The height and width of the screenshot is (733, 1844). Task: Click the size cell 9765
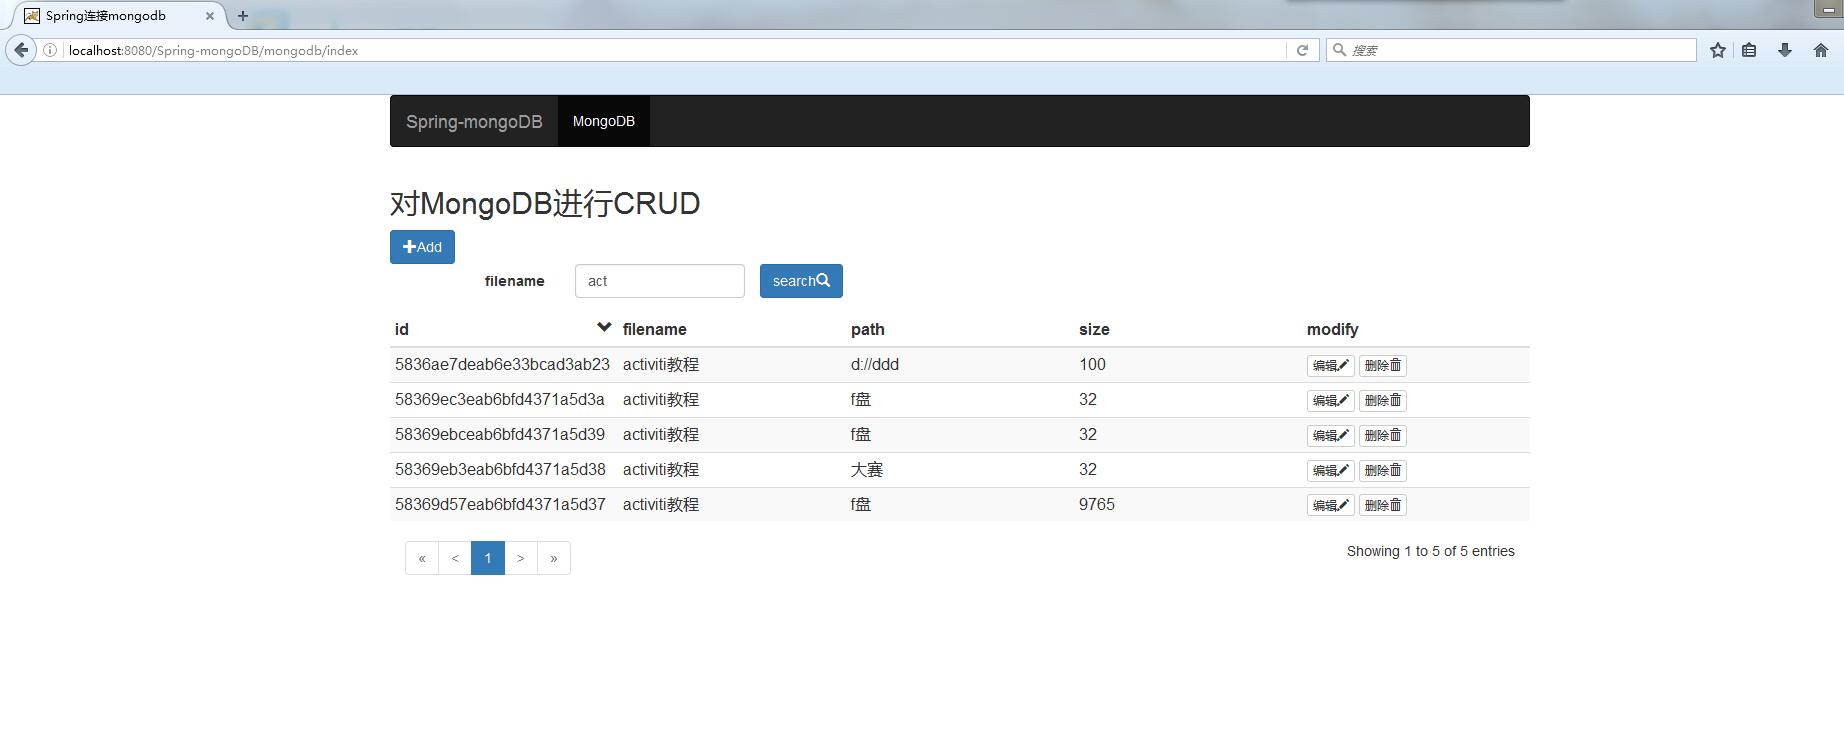pyautogui.click(x=1097, y=505)
